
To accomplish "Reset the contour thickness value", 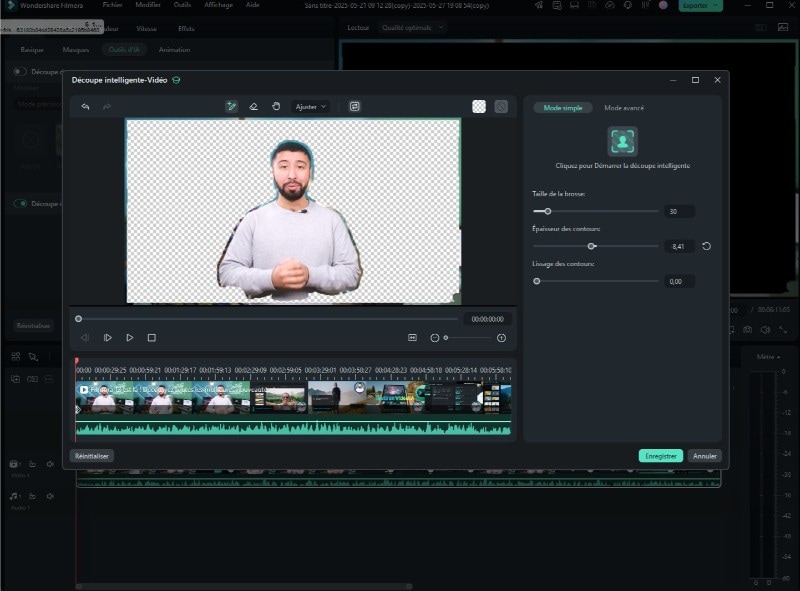I will 706,247.
